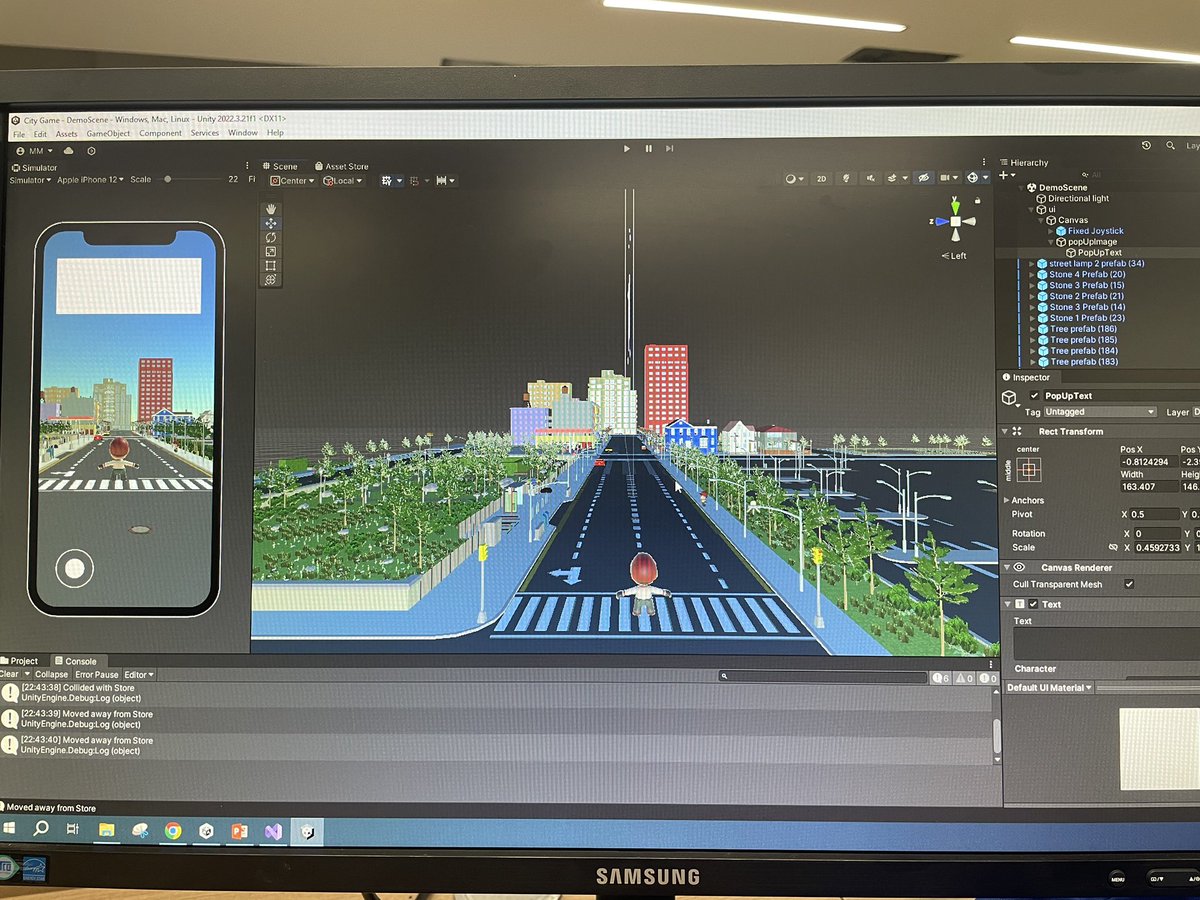This screenshot has width=1200, height=900.
Task: Click the anchor presets box in Rect Transform
Action: click(1029, 472)
